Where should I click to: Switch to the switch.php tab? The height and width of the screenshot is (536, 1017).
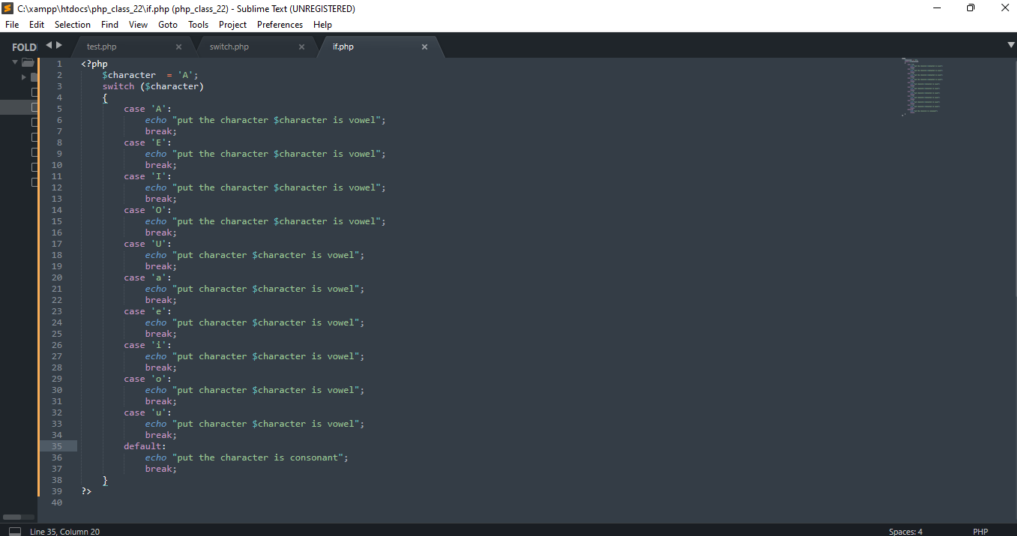[x=229, y=47]
